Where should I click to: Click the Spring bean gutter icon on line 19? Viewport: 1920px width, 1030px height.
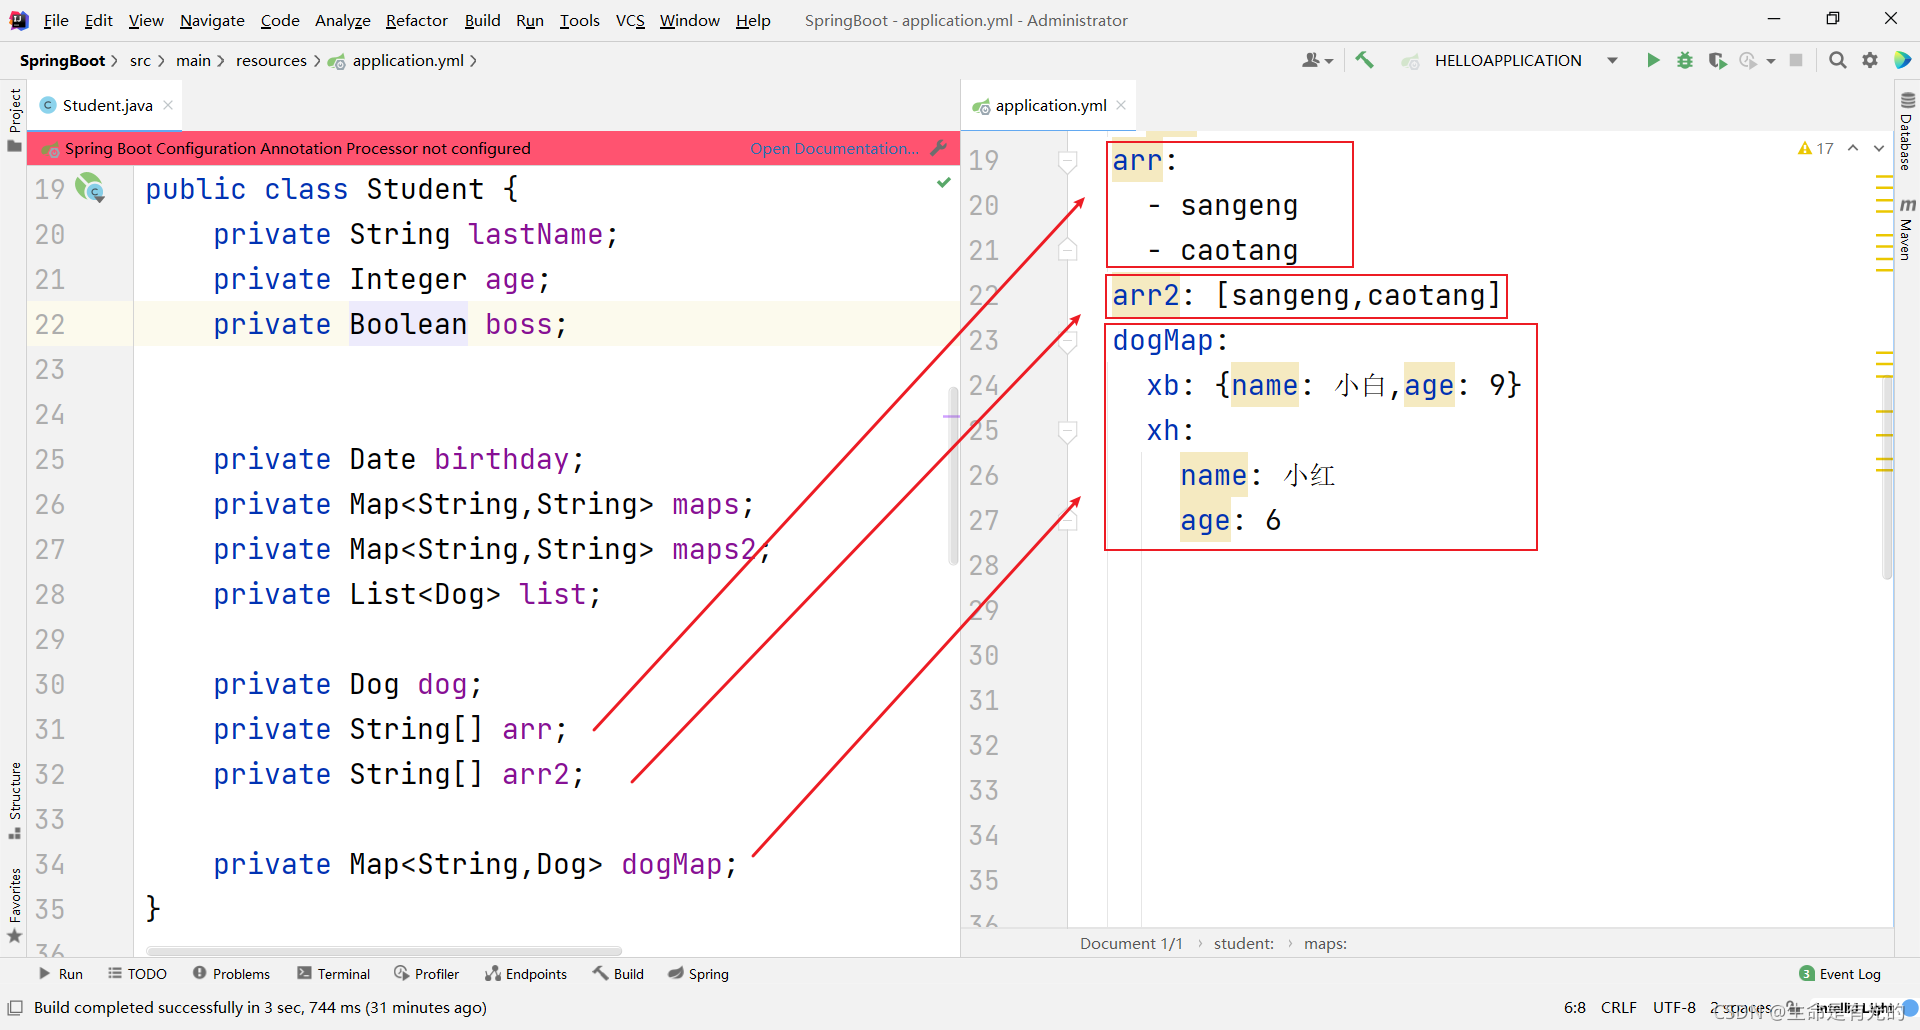(91, 187)
